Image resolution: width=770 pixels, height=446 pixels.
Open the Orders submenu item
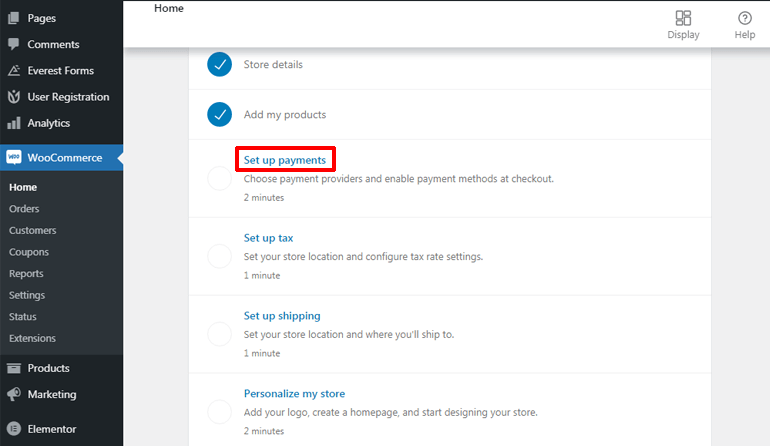coord(24,209)
